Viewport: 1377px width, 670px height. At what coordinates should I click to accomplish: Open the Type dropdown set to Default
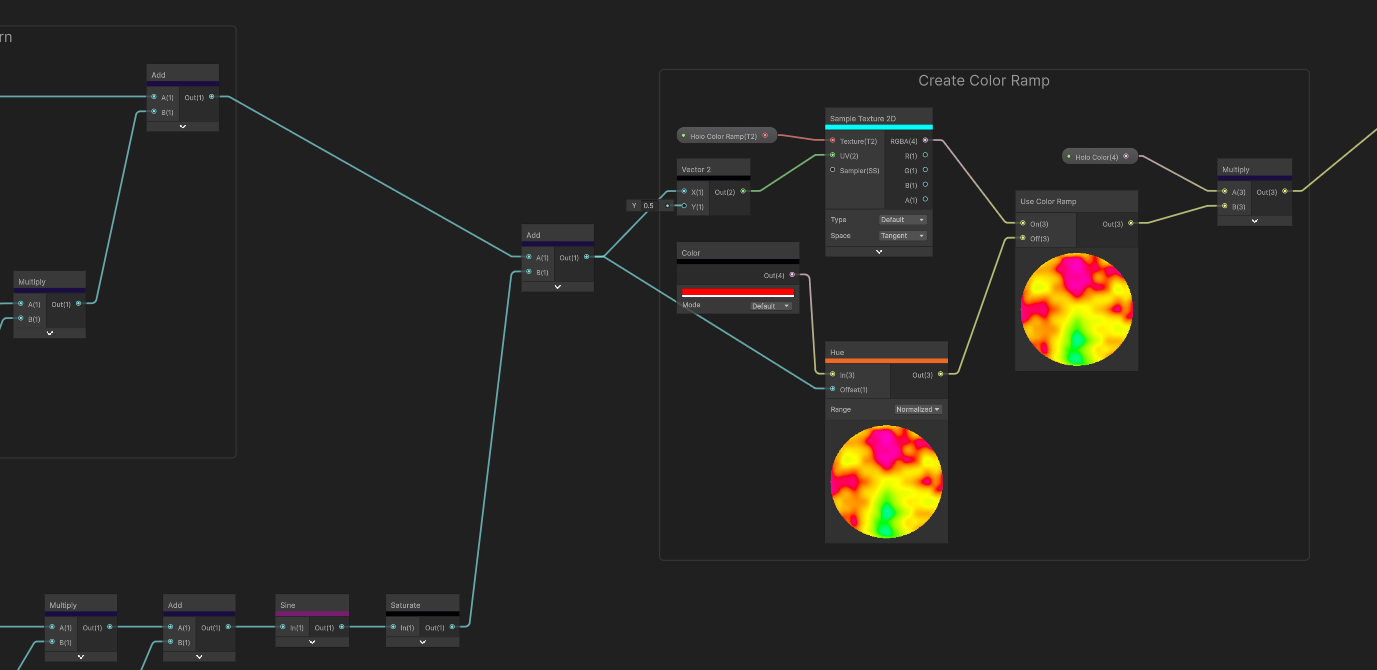click(903, 219)
